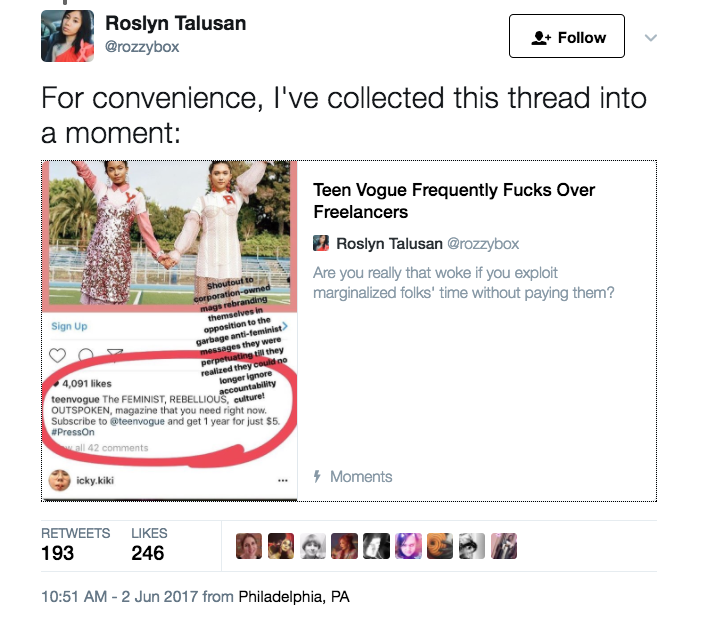Screen dimensions: 701x623
Task: View the 193 retweets list
Action: click(x=75, y=544)
